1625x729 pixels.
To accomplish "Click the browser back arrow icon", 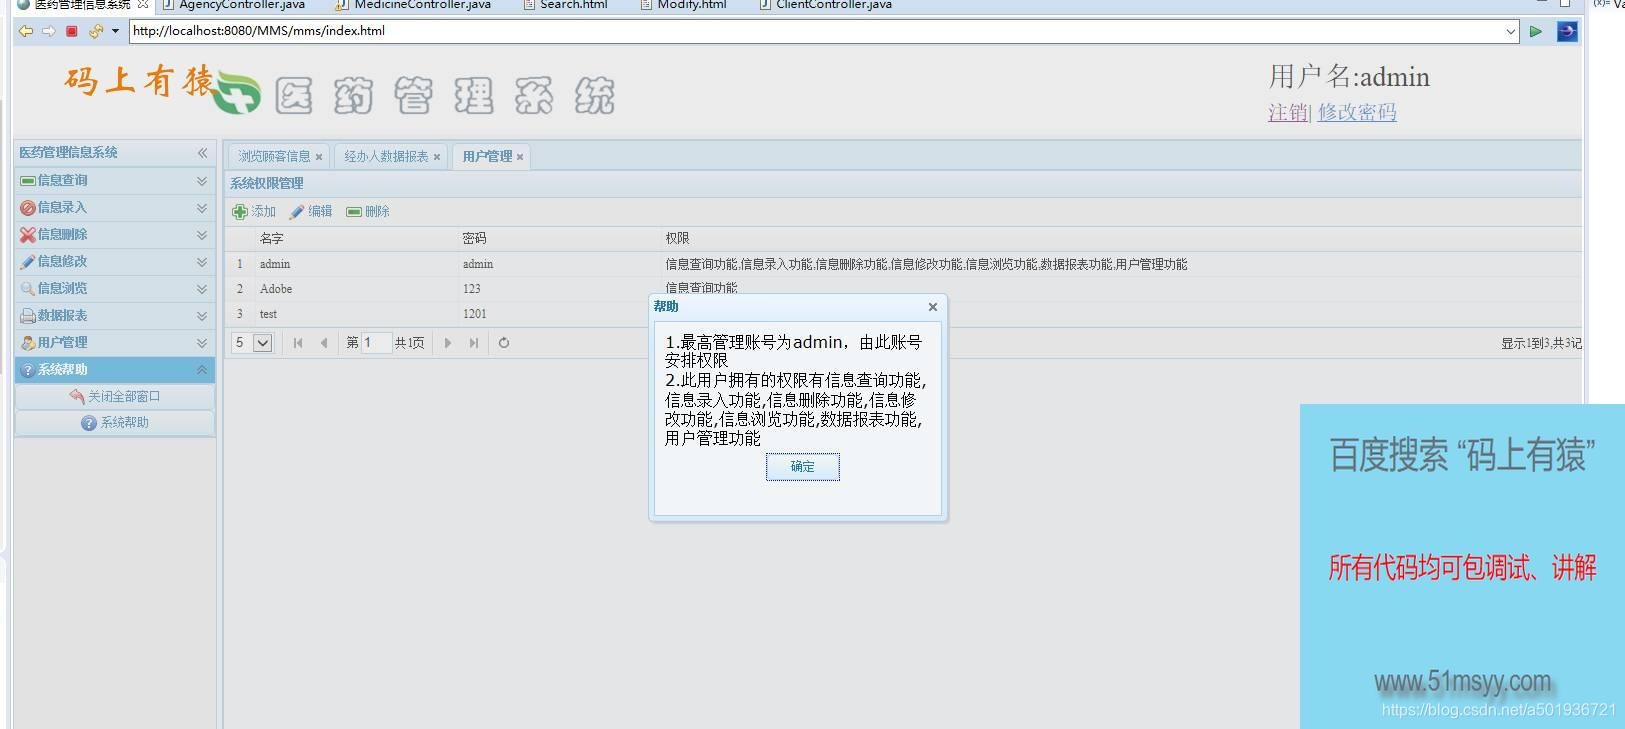I will [x=26, y=31].
